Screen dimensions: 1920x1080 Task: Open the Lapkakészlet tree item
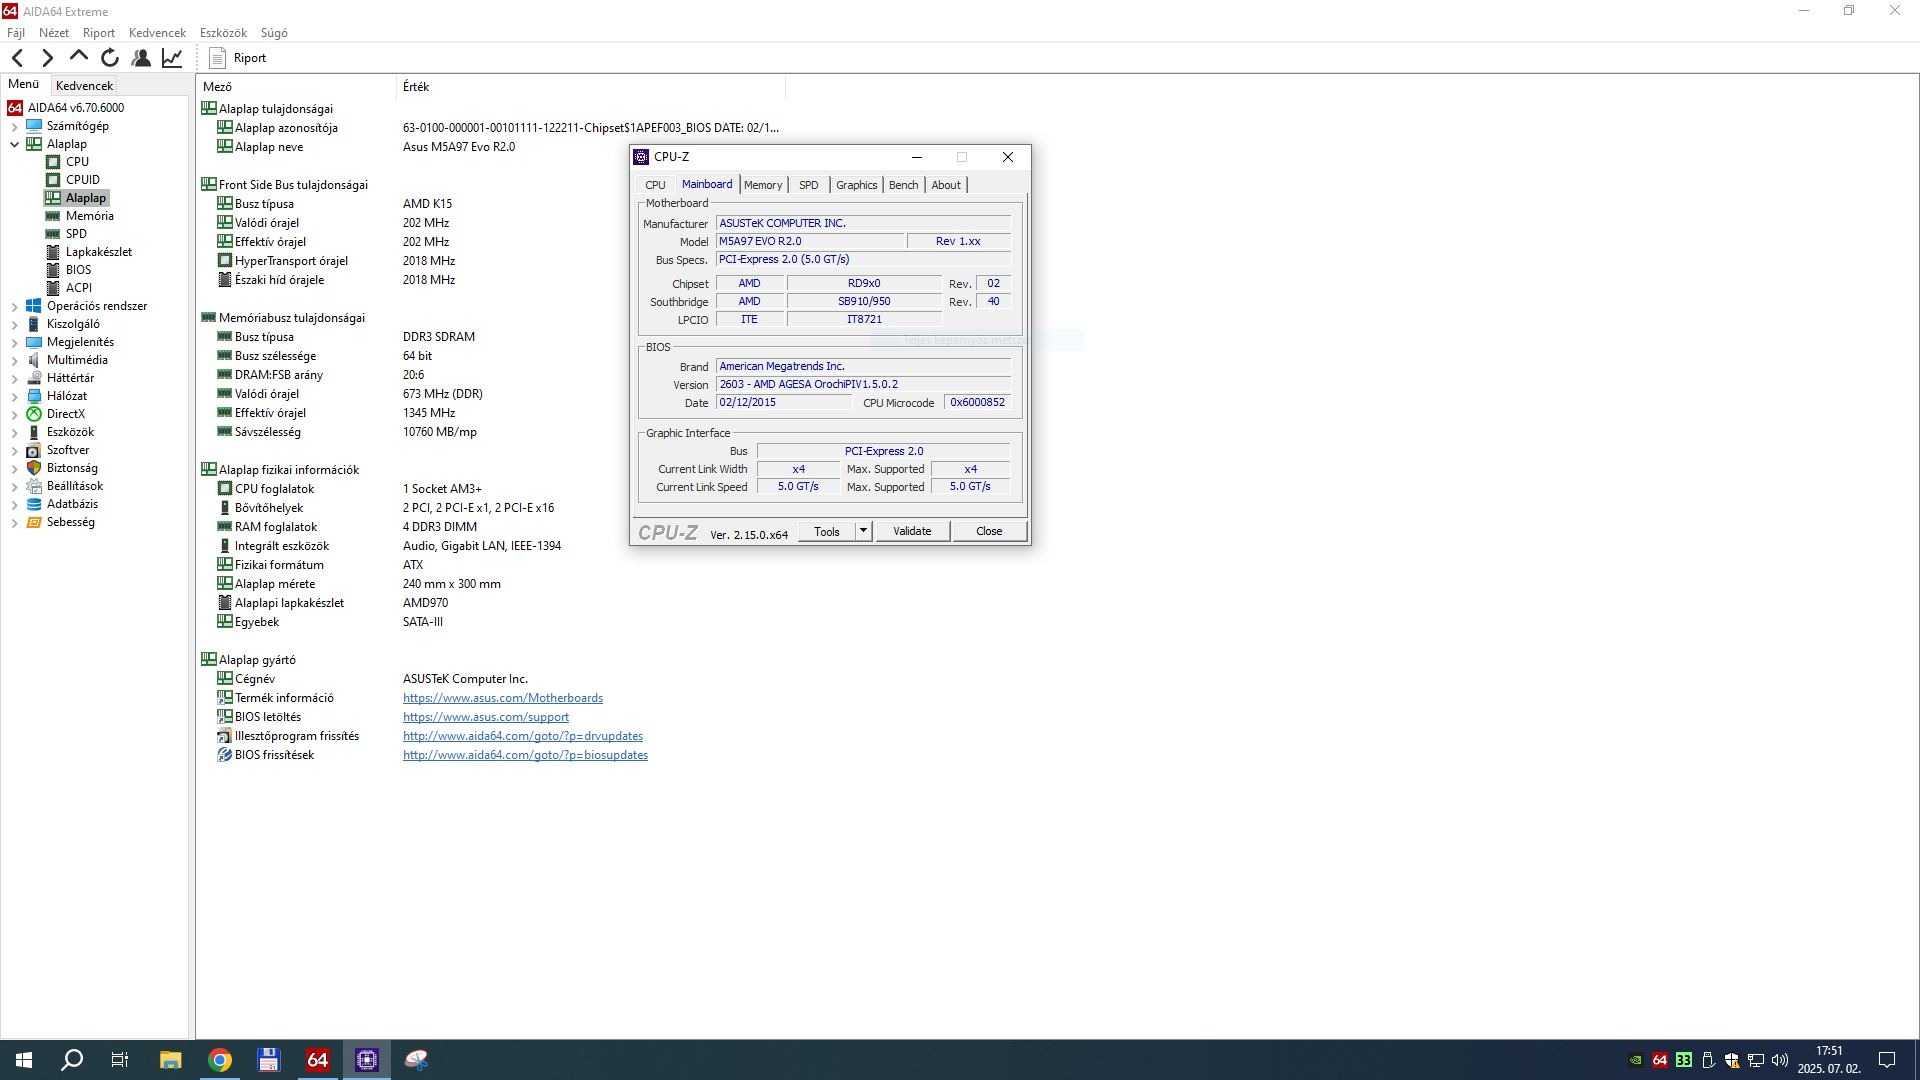98,252
